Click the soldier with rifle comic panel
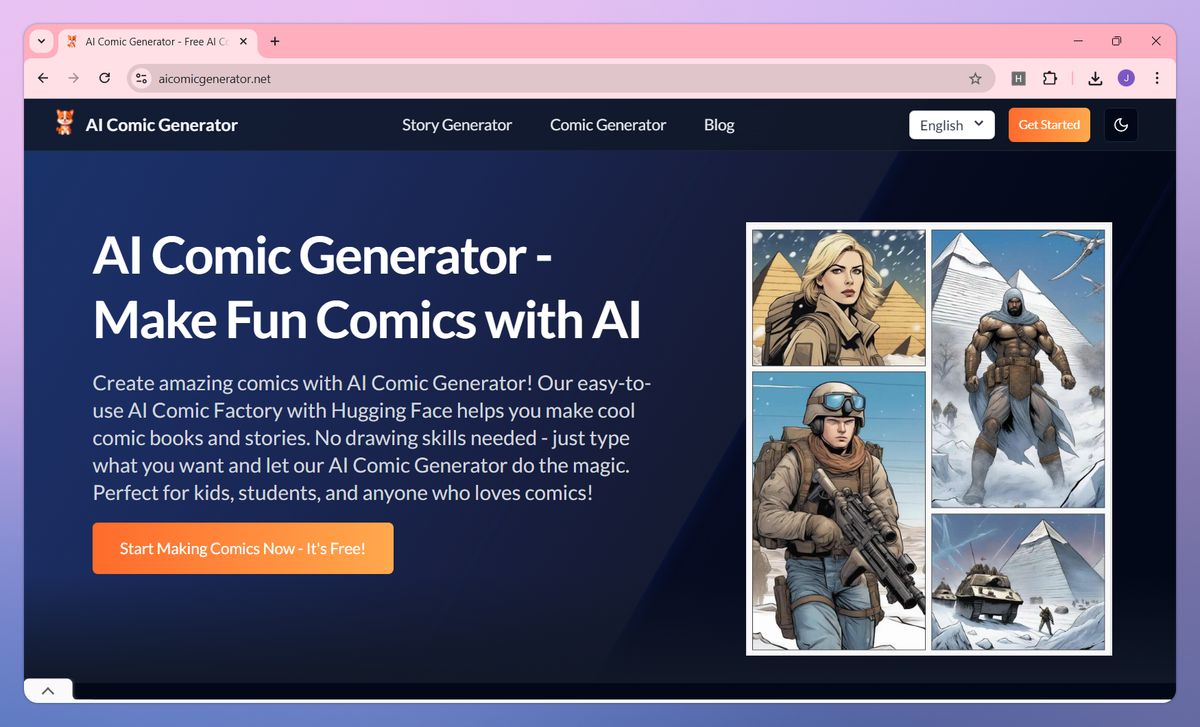 click(838, 512)
